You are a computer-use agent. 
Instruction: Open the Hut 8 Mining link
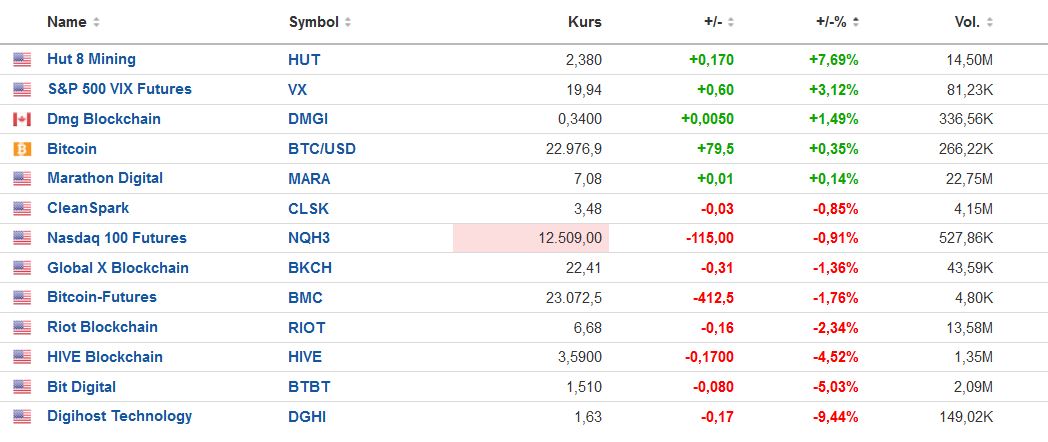pyautogui.click(x=91, y=59)
